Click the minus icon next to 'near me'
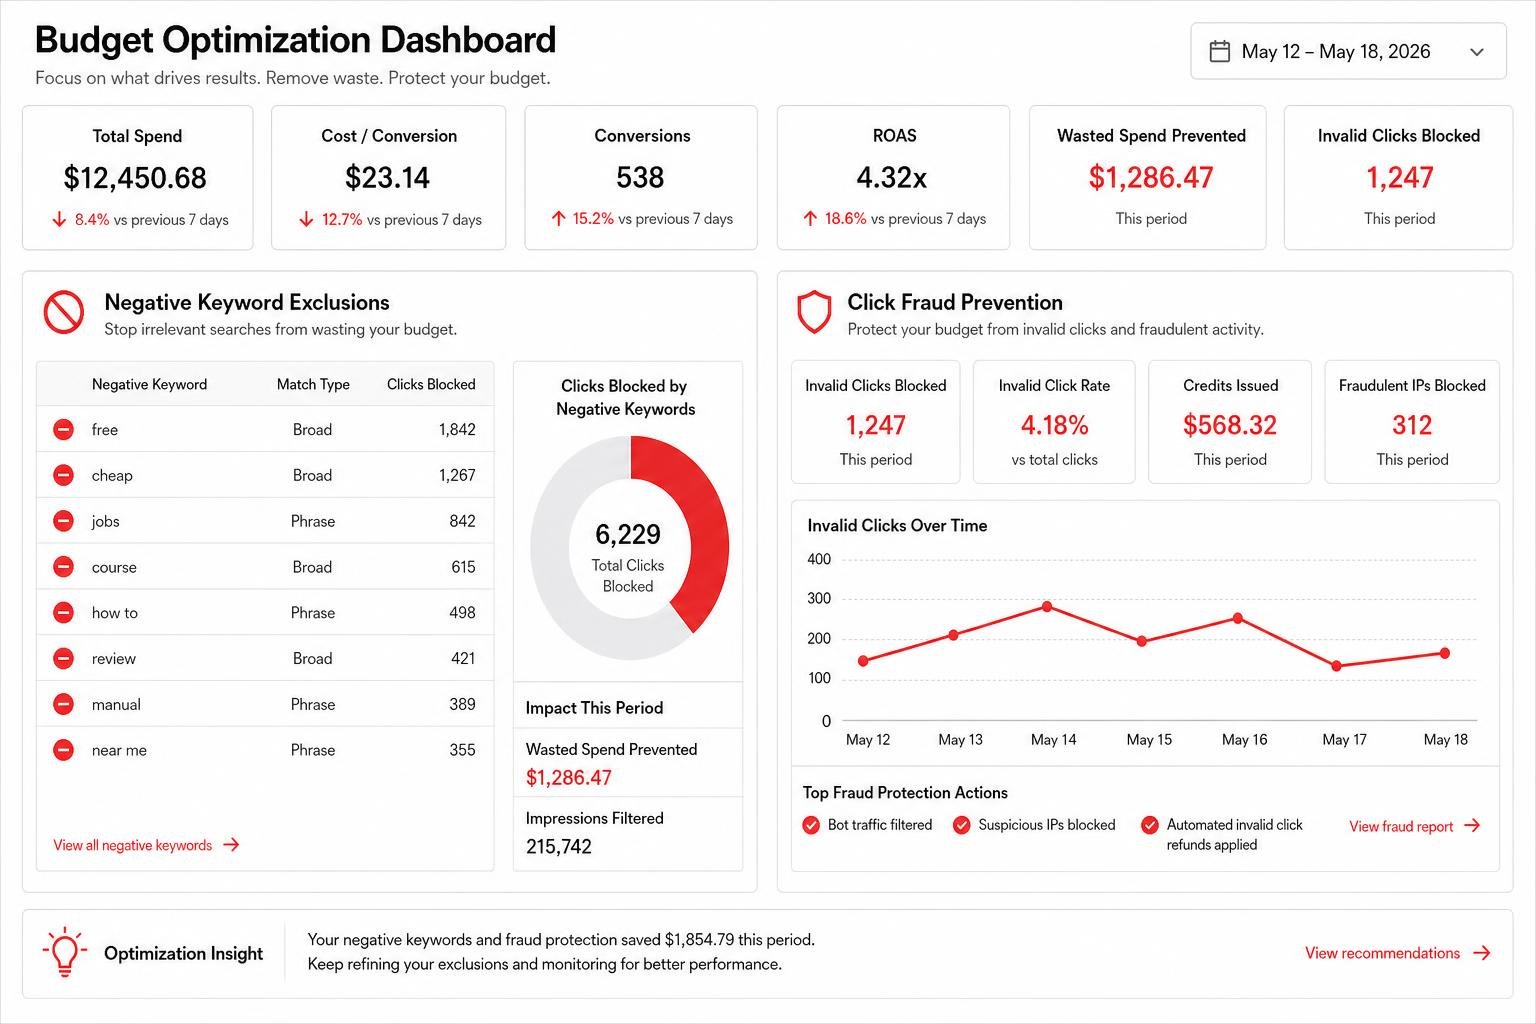Image resolution: width=1536 pixels, height=1024 pixels. point(63,750)
